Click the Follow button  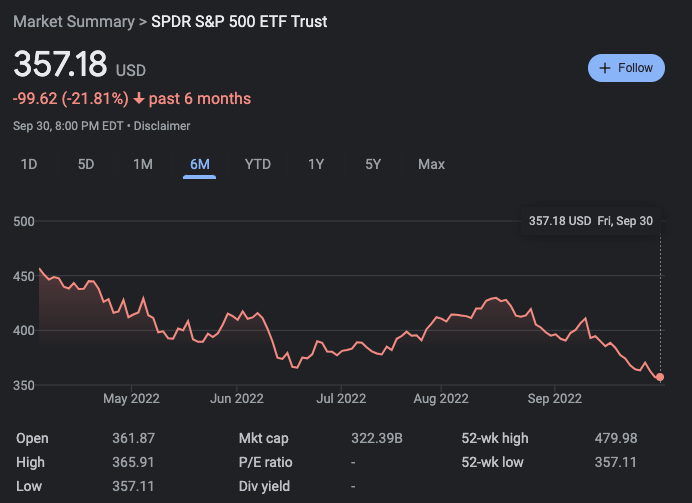click(626, 68)
